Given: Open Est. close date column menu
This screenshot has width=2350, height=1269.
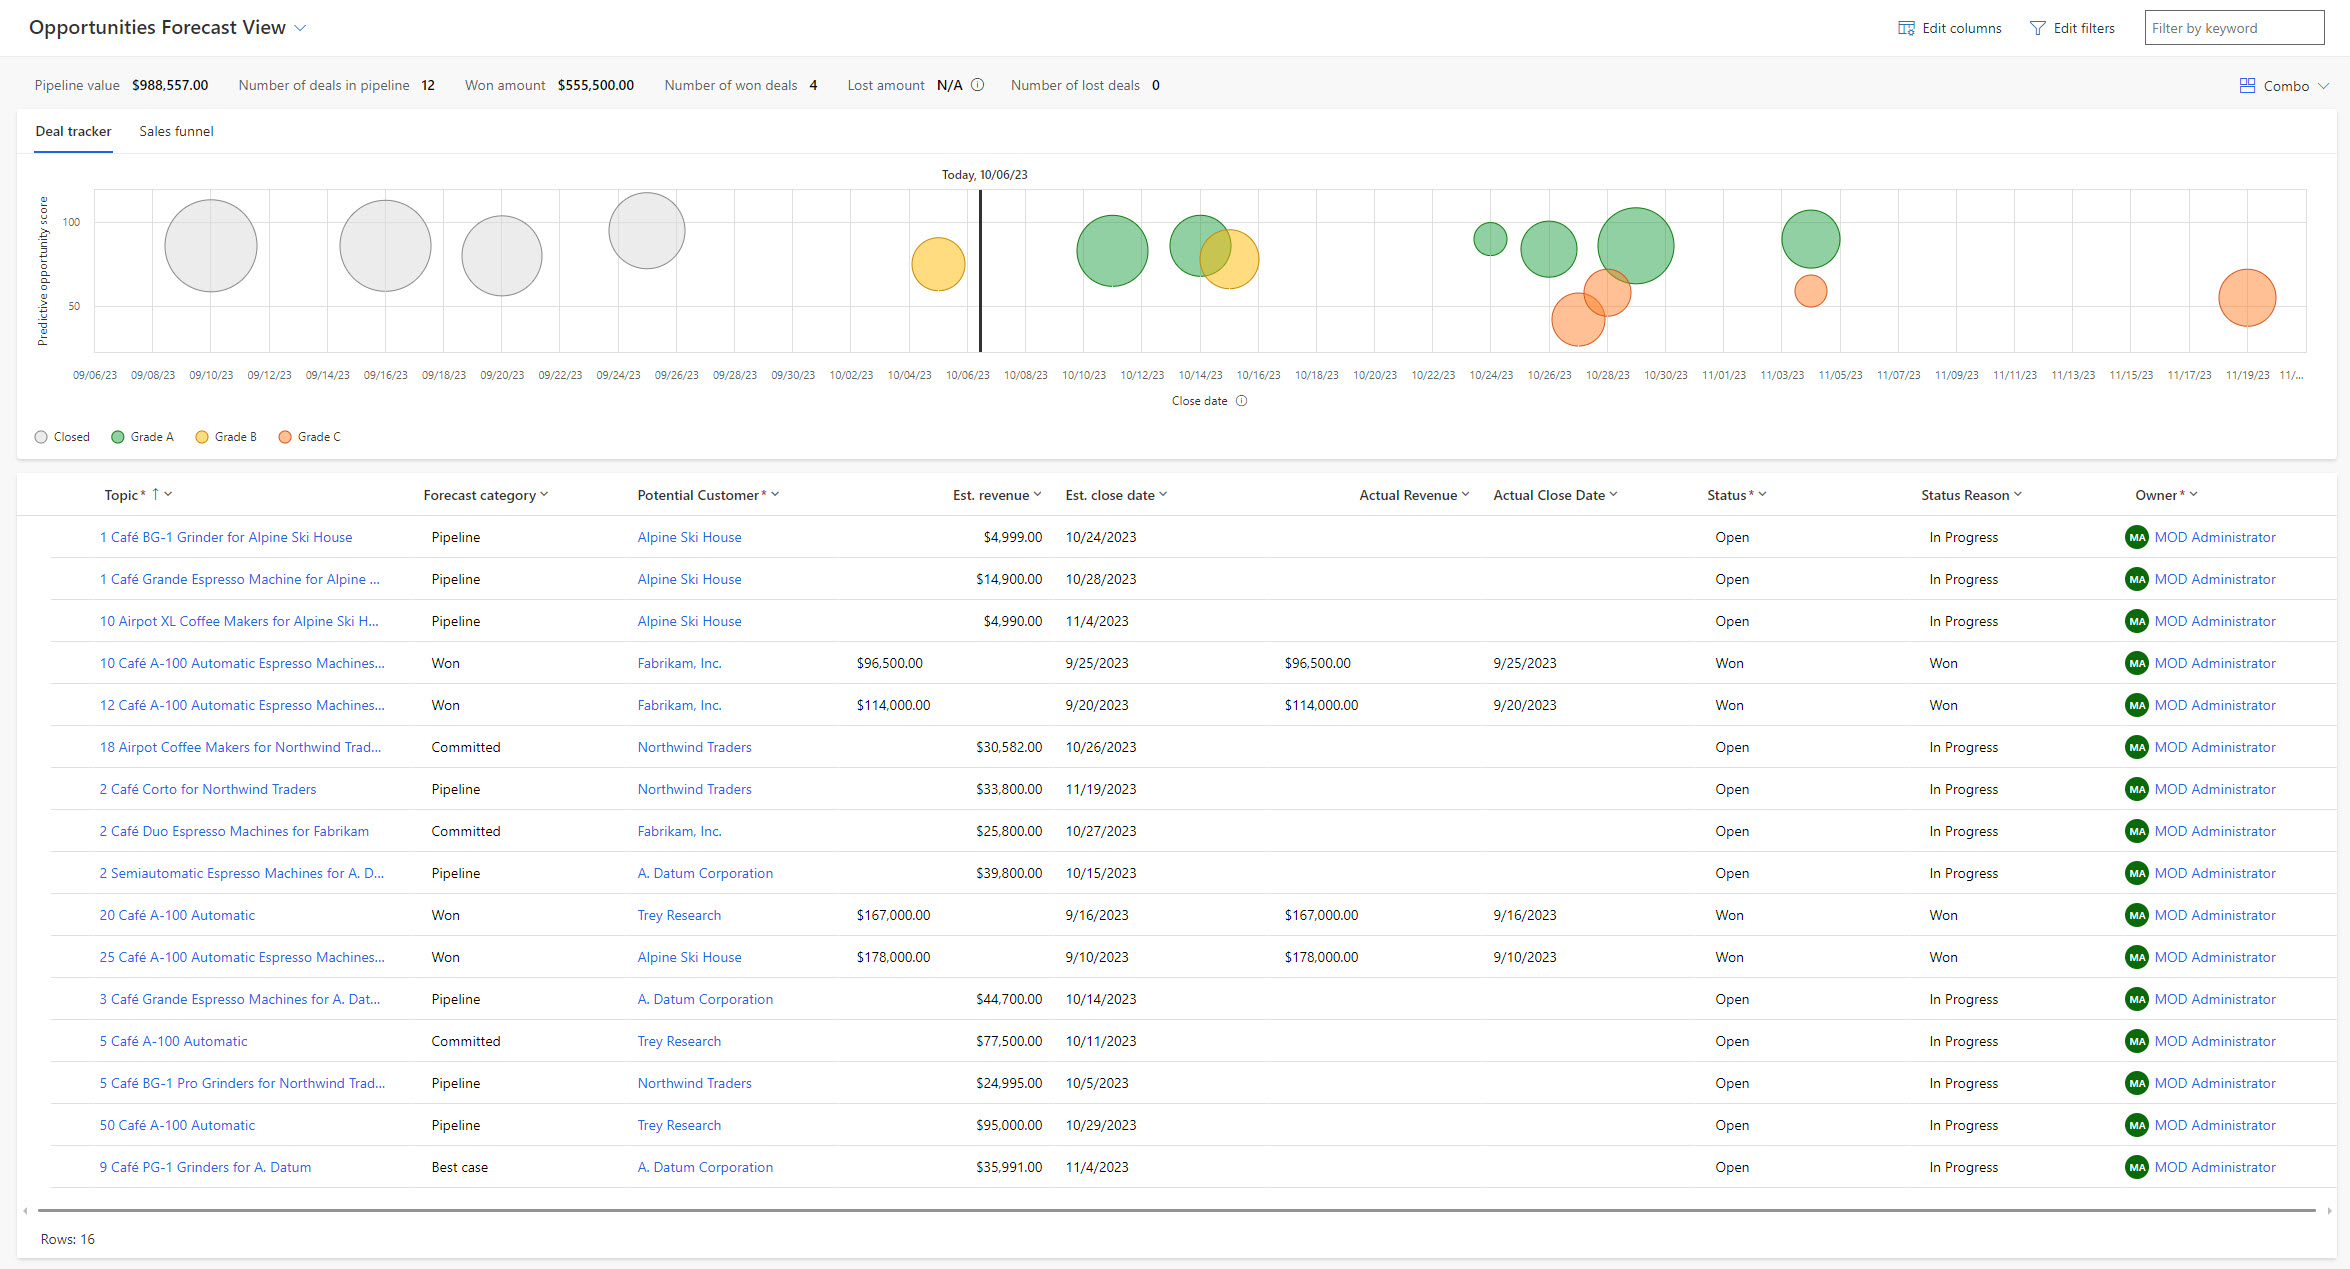Looking at the screenshot, I should [x=1163, y=495].
